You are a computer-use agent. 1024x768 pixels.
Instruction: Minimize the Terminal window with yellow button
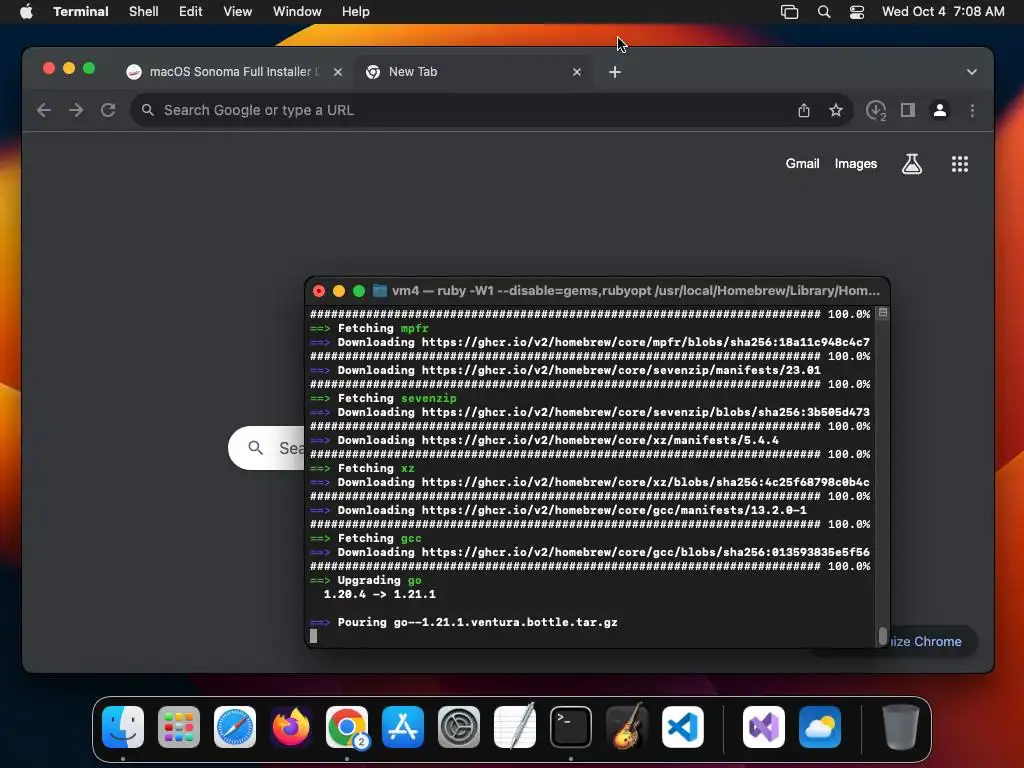click(339, 291)
